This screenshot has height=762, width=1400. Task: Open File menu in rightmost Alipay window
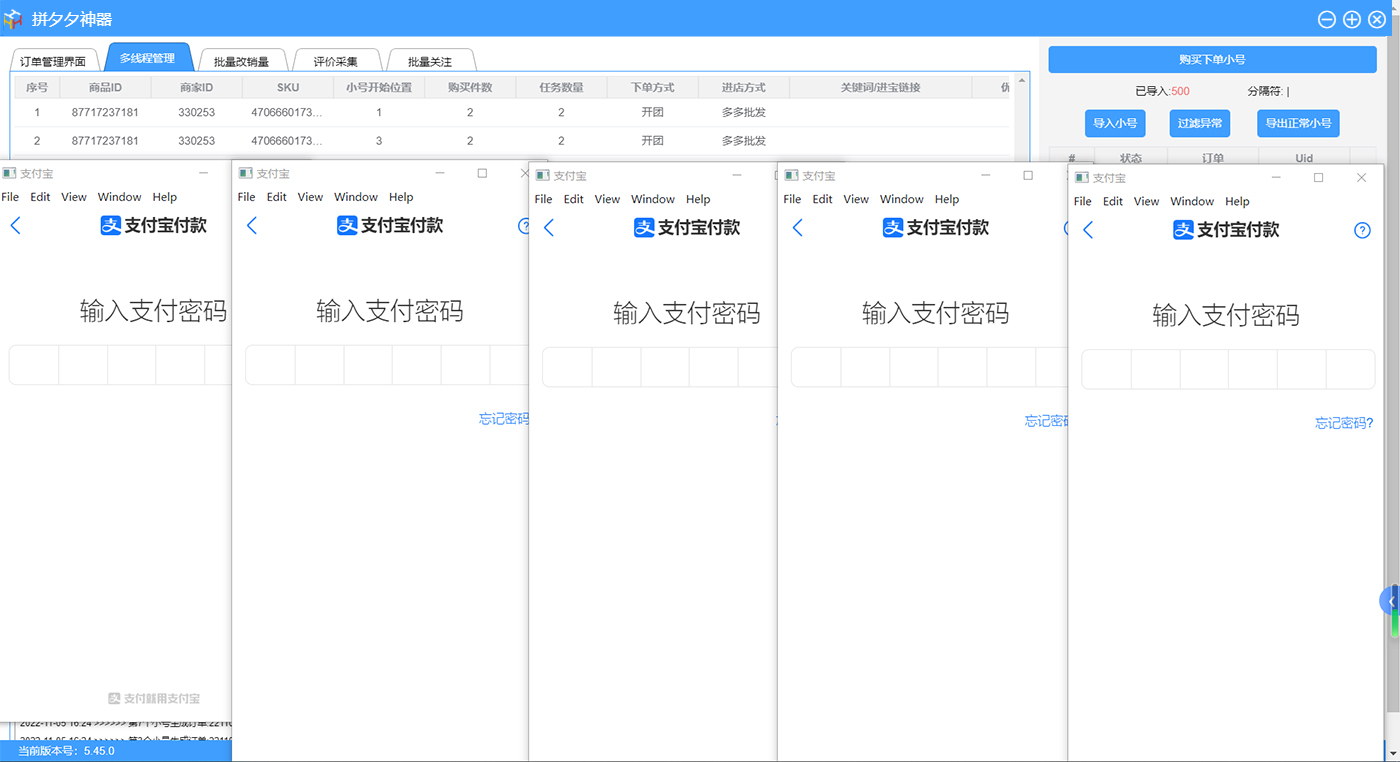tap(1083, 201)
